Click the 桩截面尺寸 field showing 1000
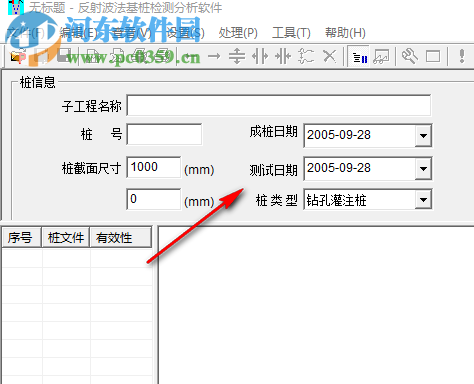474x384 pixels. tap(154, 167)
